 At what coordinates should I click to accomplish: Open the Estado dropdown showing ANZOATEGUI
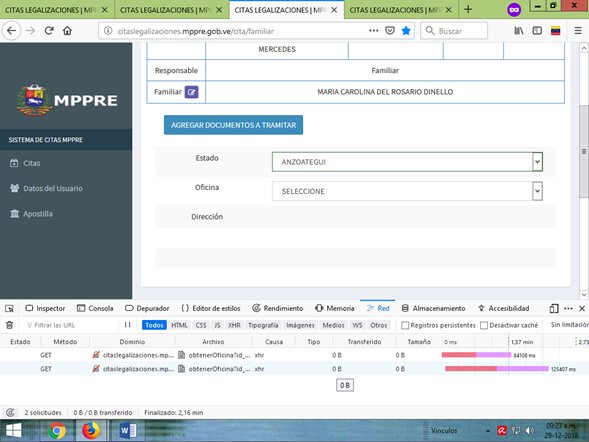pos(407,162)
